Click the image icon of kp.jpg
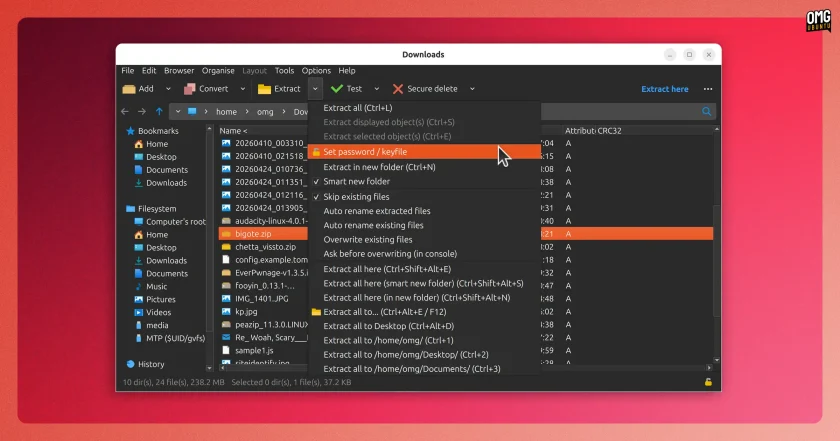 click(226, 311)
